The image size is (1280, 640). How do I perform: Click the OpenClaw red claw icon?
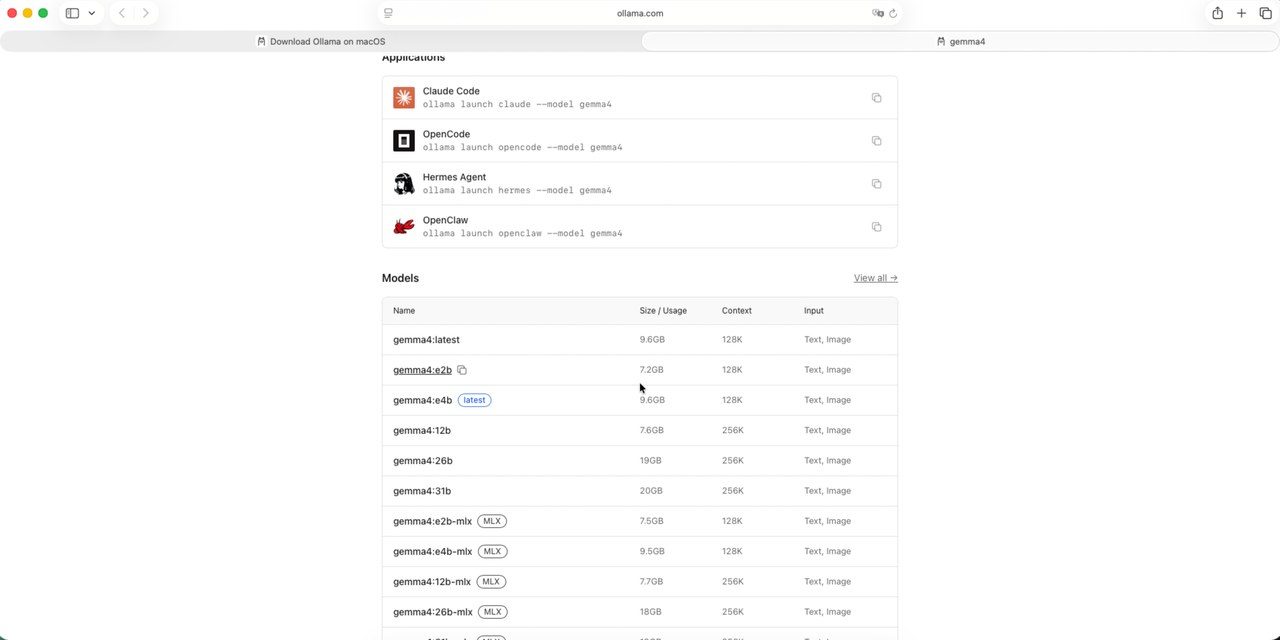point(404,227)
